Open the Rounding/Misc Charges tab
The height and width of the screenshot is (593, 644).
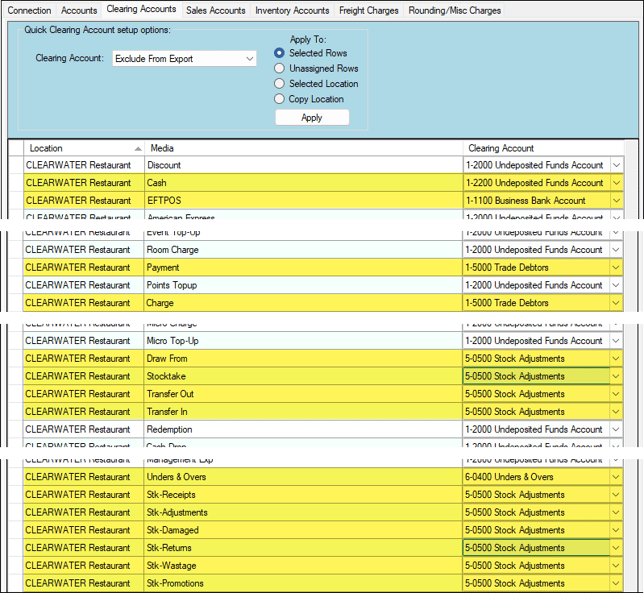455,10
